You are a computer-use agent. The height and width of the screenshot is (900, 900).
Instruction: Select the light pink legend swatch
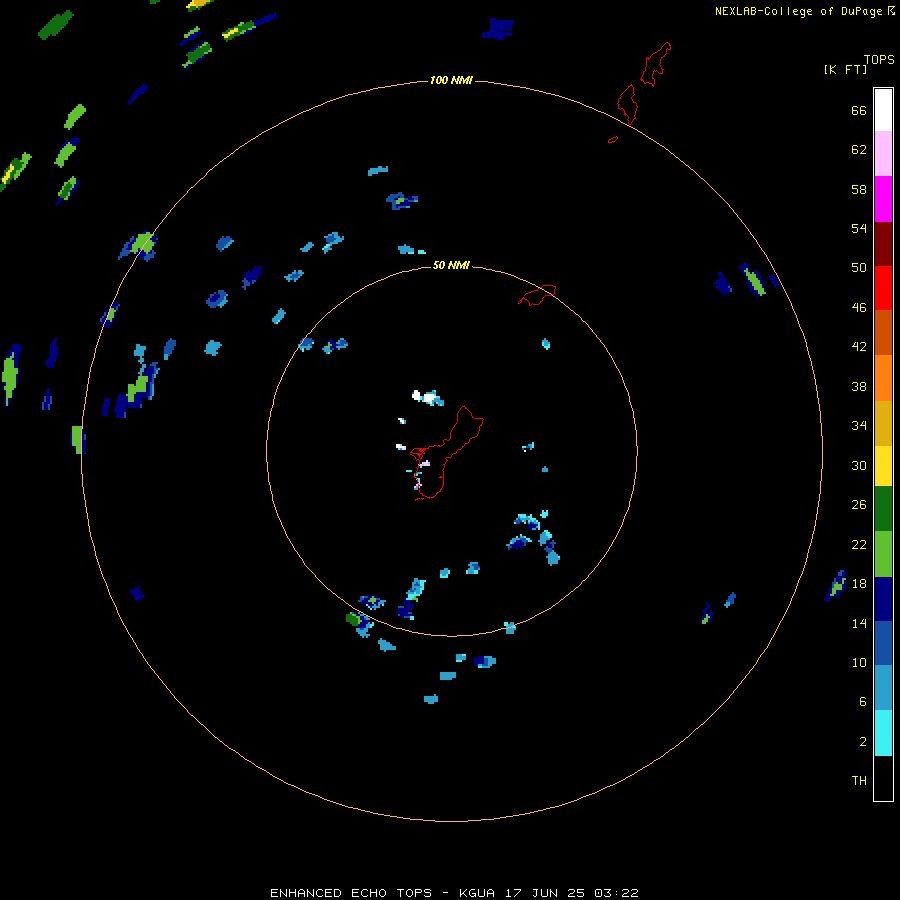pyautogui.click(x=883, y=153)
